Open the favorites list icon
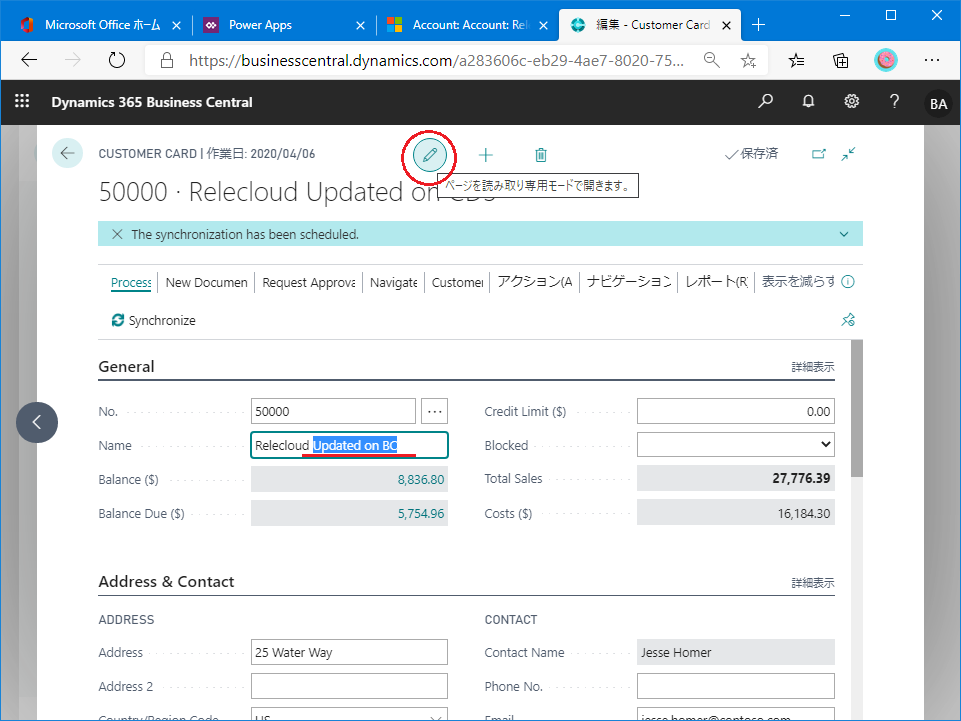This screenshot has height=721, width=961. (796, 60)
